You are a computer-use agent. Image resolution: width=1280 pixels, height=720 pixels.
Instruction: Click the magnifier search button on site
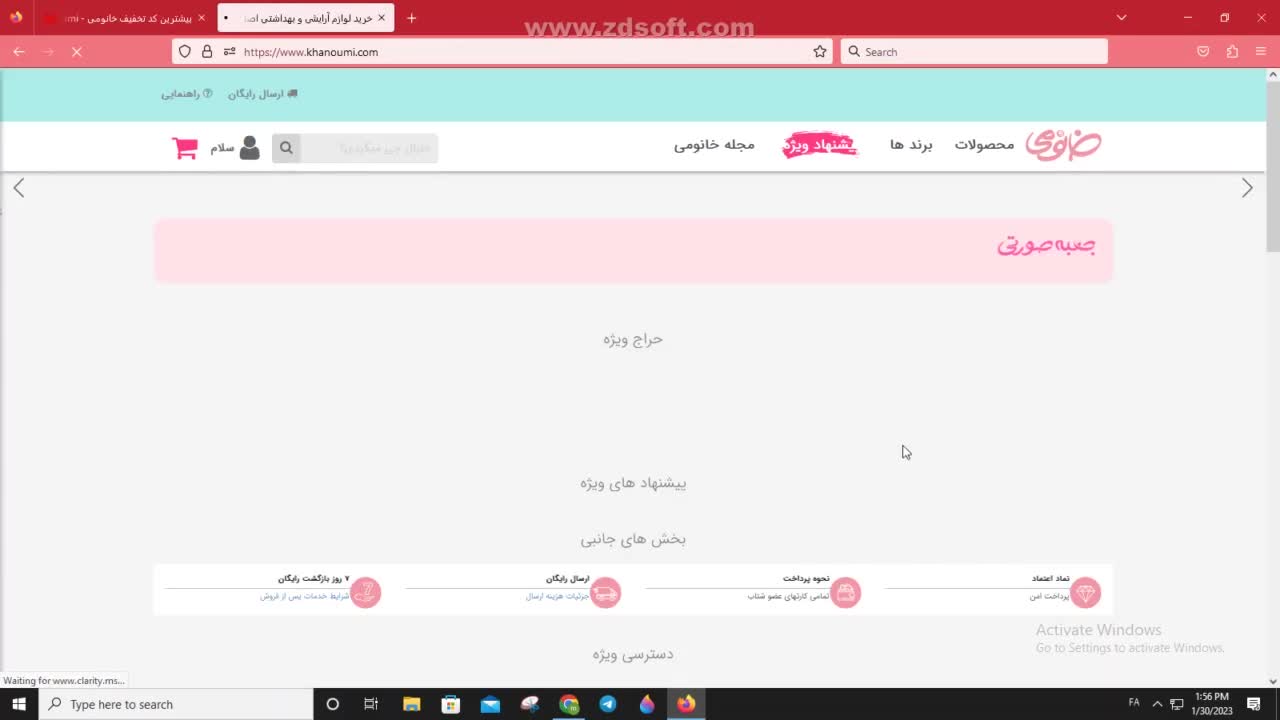[286, 148]
